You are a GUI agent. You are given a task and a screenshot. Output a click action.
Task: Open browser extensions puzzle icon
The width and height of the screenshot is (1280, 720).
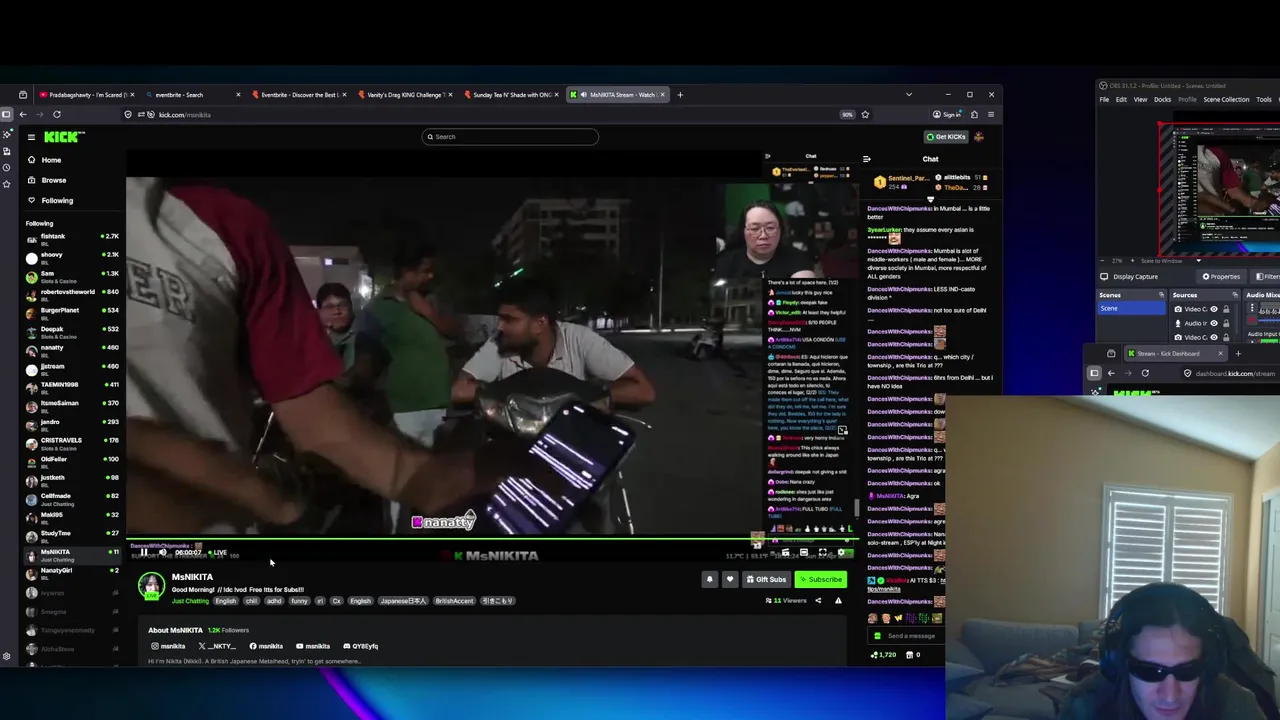coord(975,115)
